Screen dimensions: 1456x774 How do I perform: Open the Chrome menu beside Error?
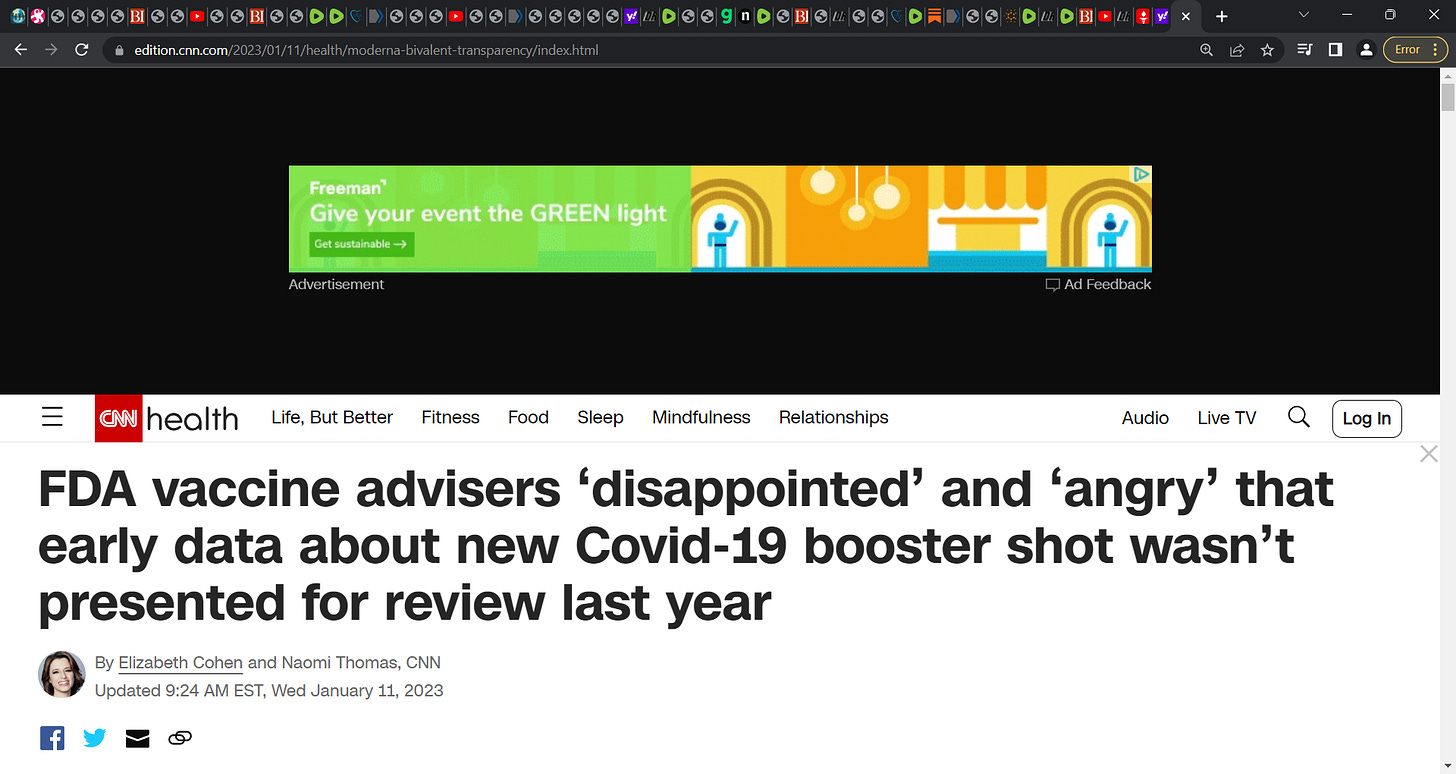click(1437, 49)
